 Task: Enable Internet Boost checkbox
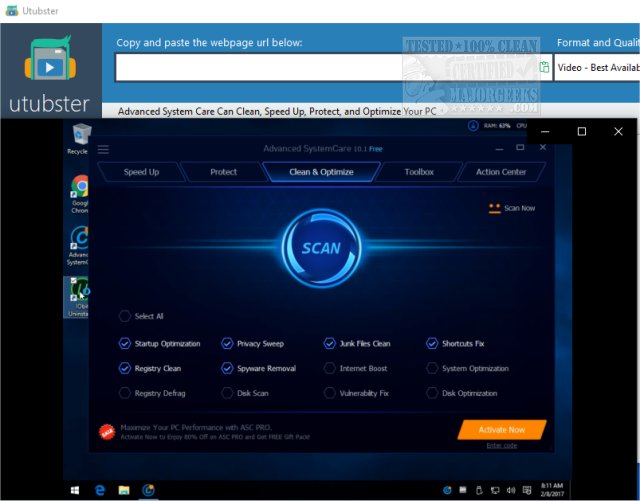click(329, 368)
